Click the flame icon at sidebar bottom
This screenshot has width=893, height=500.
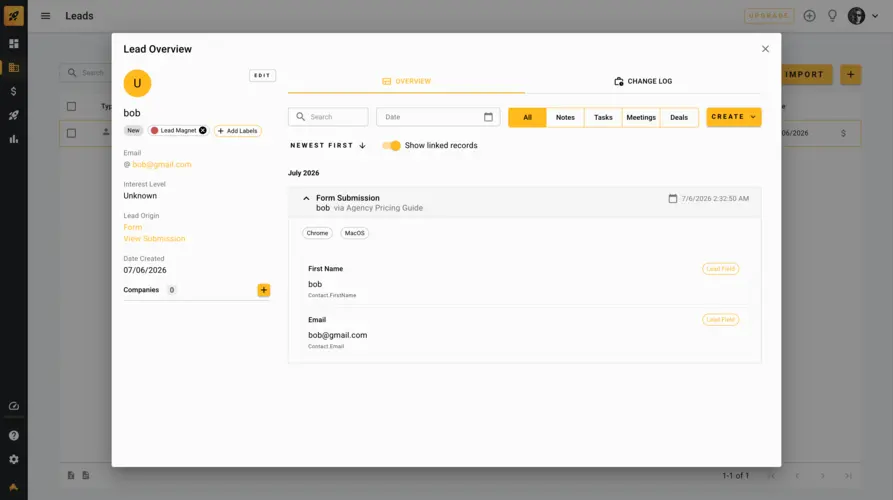pos(14,487)
